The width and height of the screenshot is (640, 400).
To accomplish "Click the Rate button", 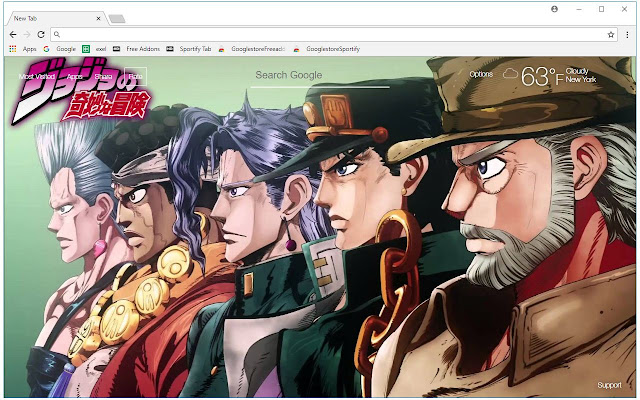I will (x=136, y=77).
